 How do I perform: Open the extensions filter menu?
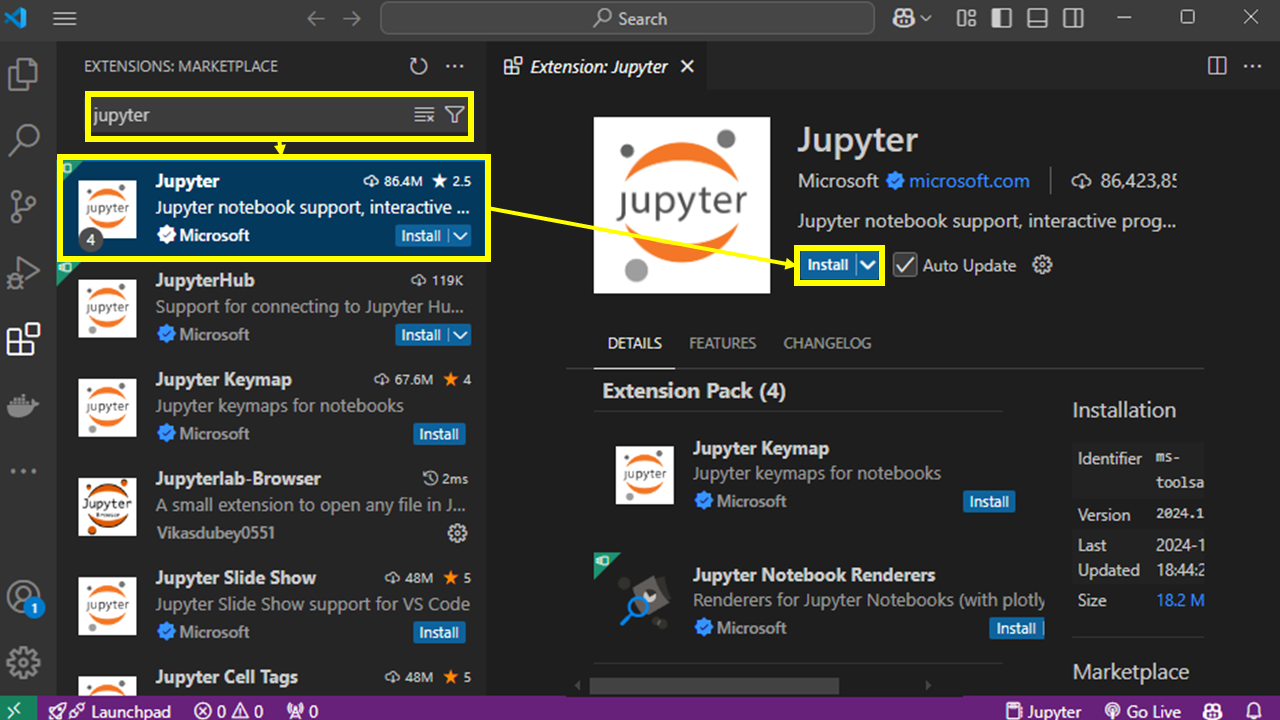point(455,115)
